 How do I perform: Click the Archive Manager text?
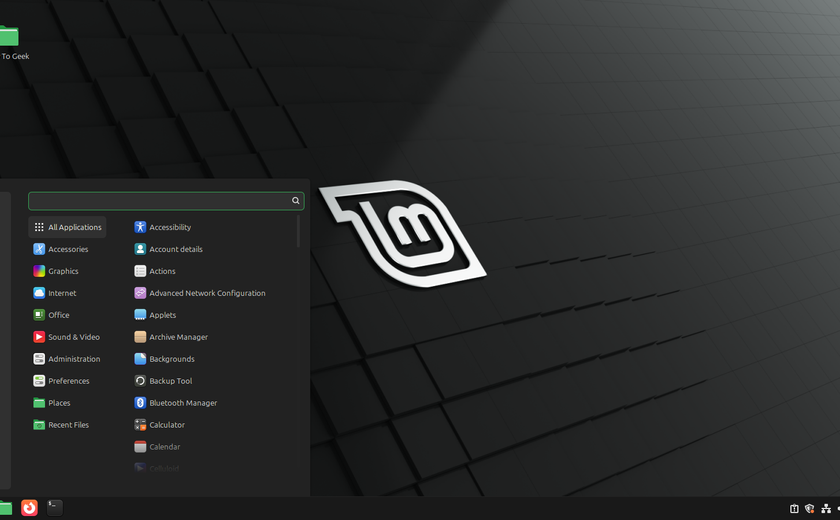tap(178, 337)
